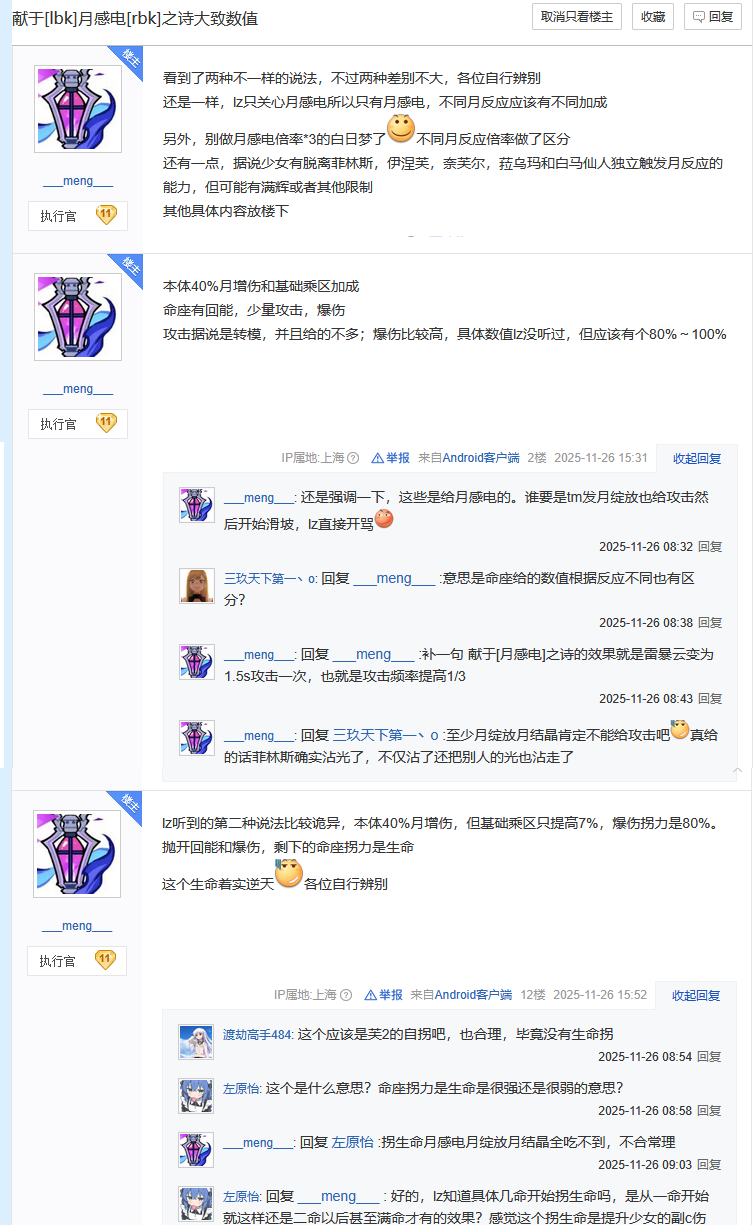Collapse replies with 收起回复 on floor 2

697,458
